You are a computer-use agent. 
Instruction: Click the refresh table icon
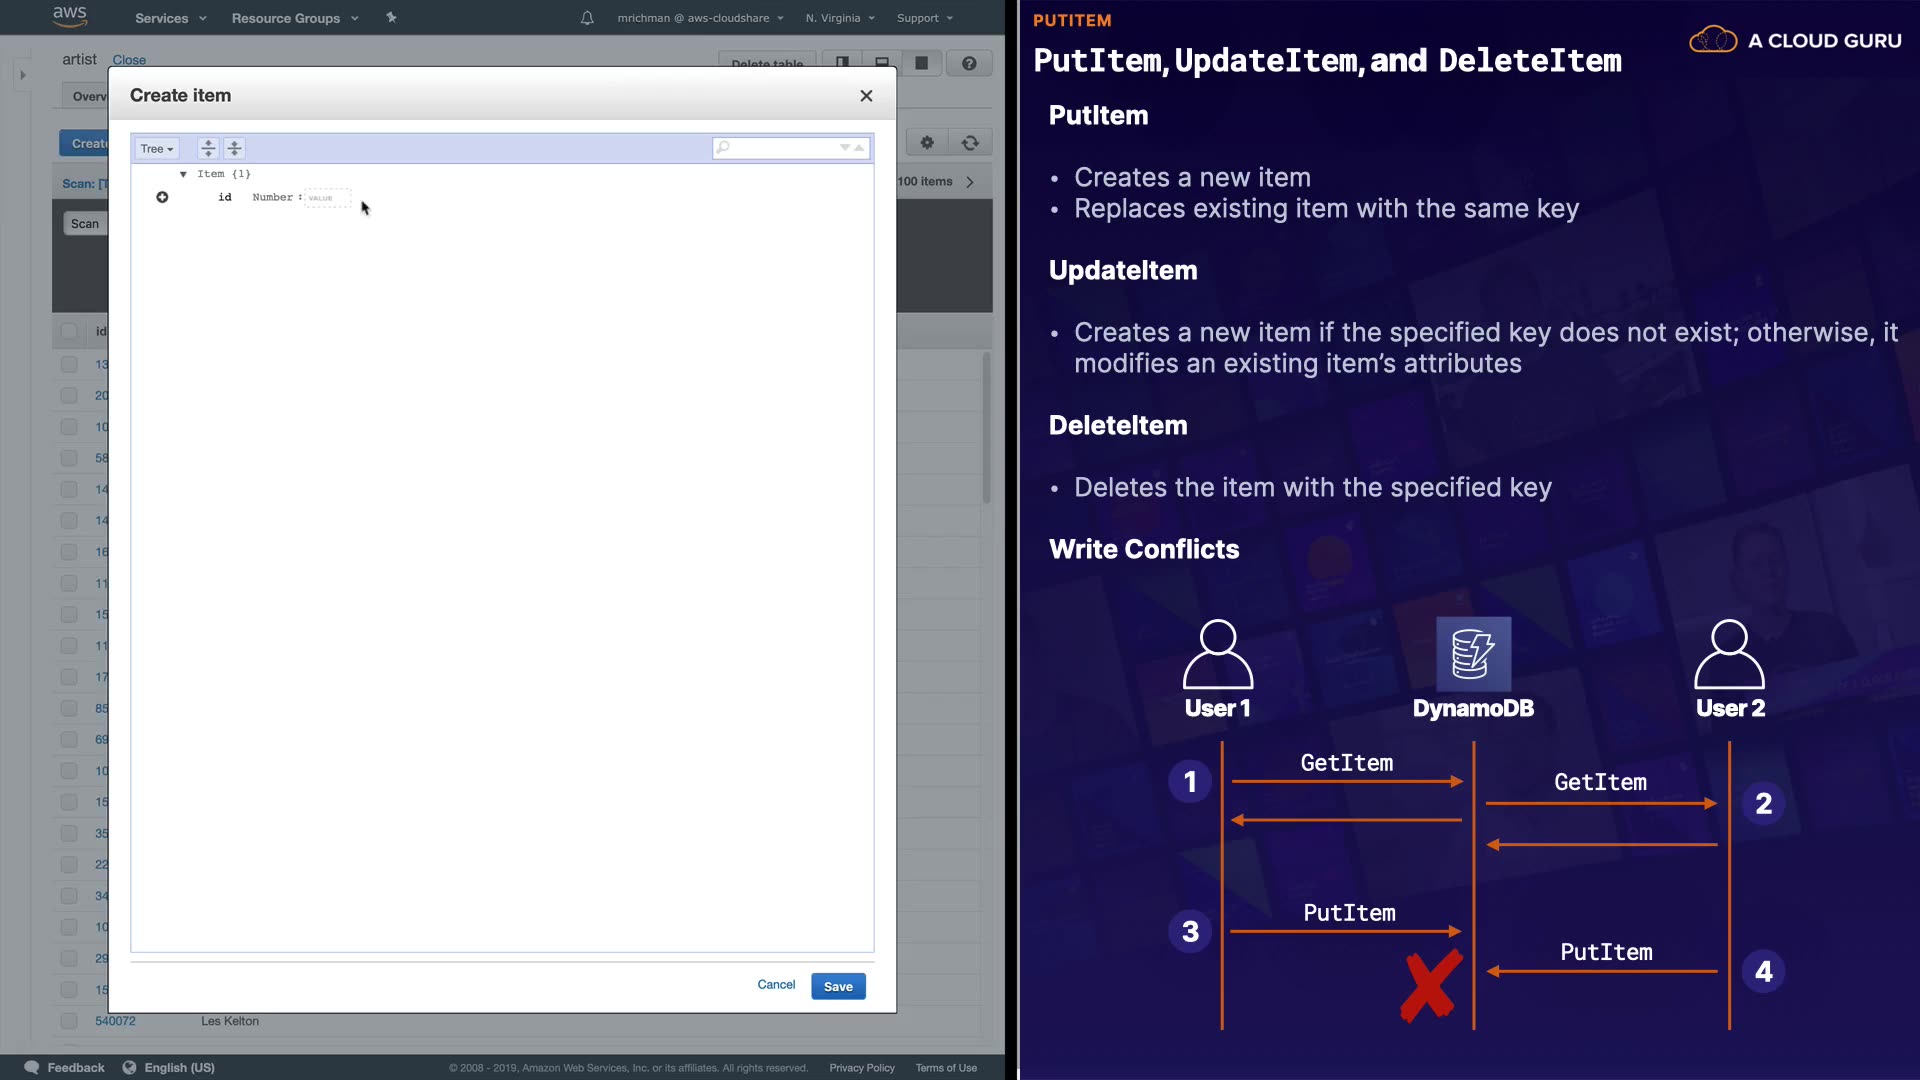click(x=970, y=143)
